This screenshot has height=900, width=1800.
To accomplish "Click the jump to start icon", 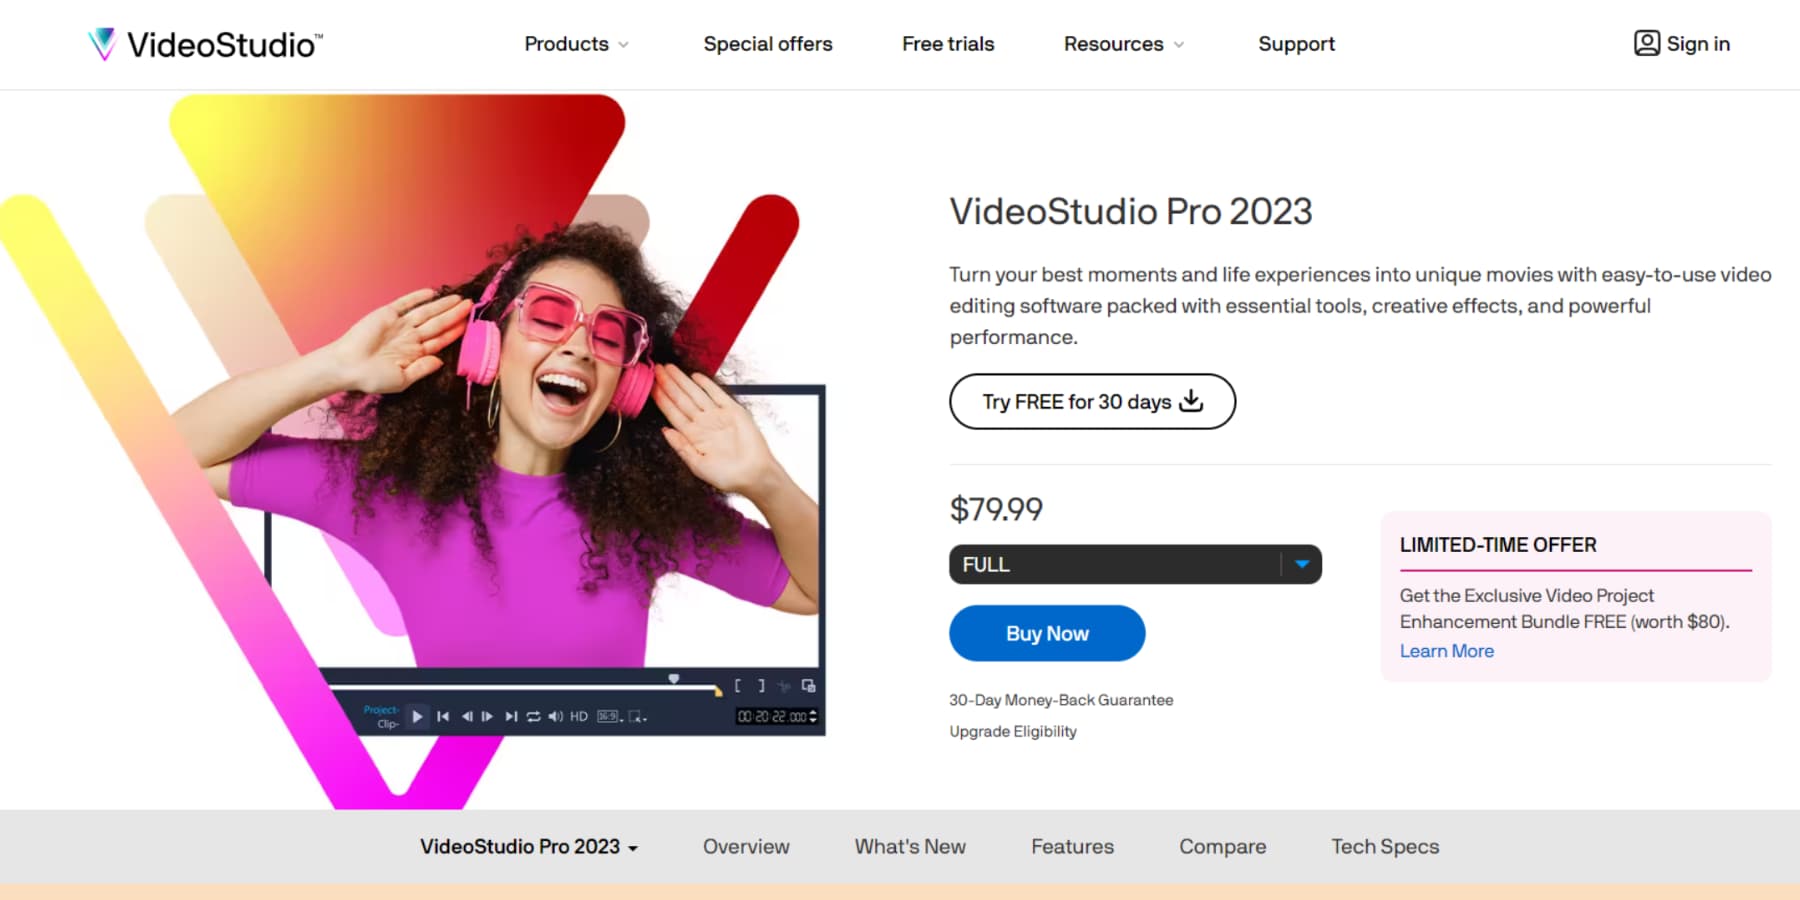I will point(443,716).
